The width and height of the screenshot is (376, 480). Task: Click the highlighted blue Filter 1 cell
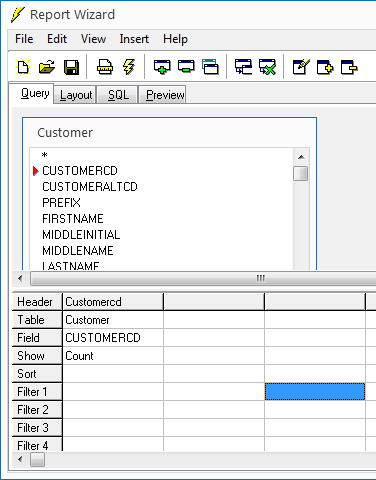[315, 392]
